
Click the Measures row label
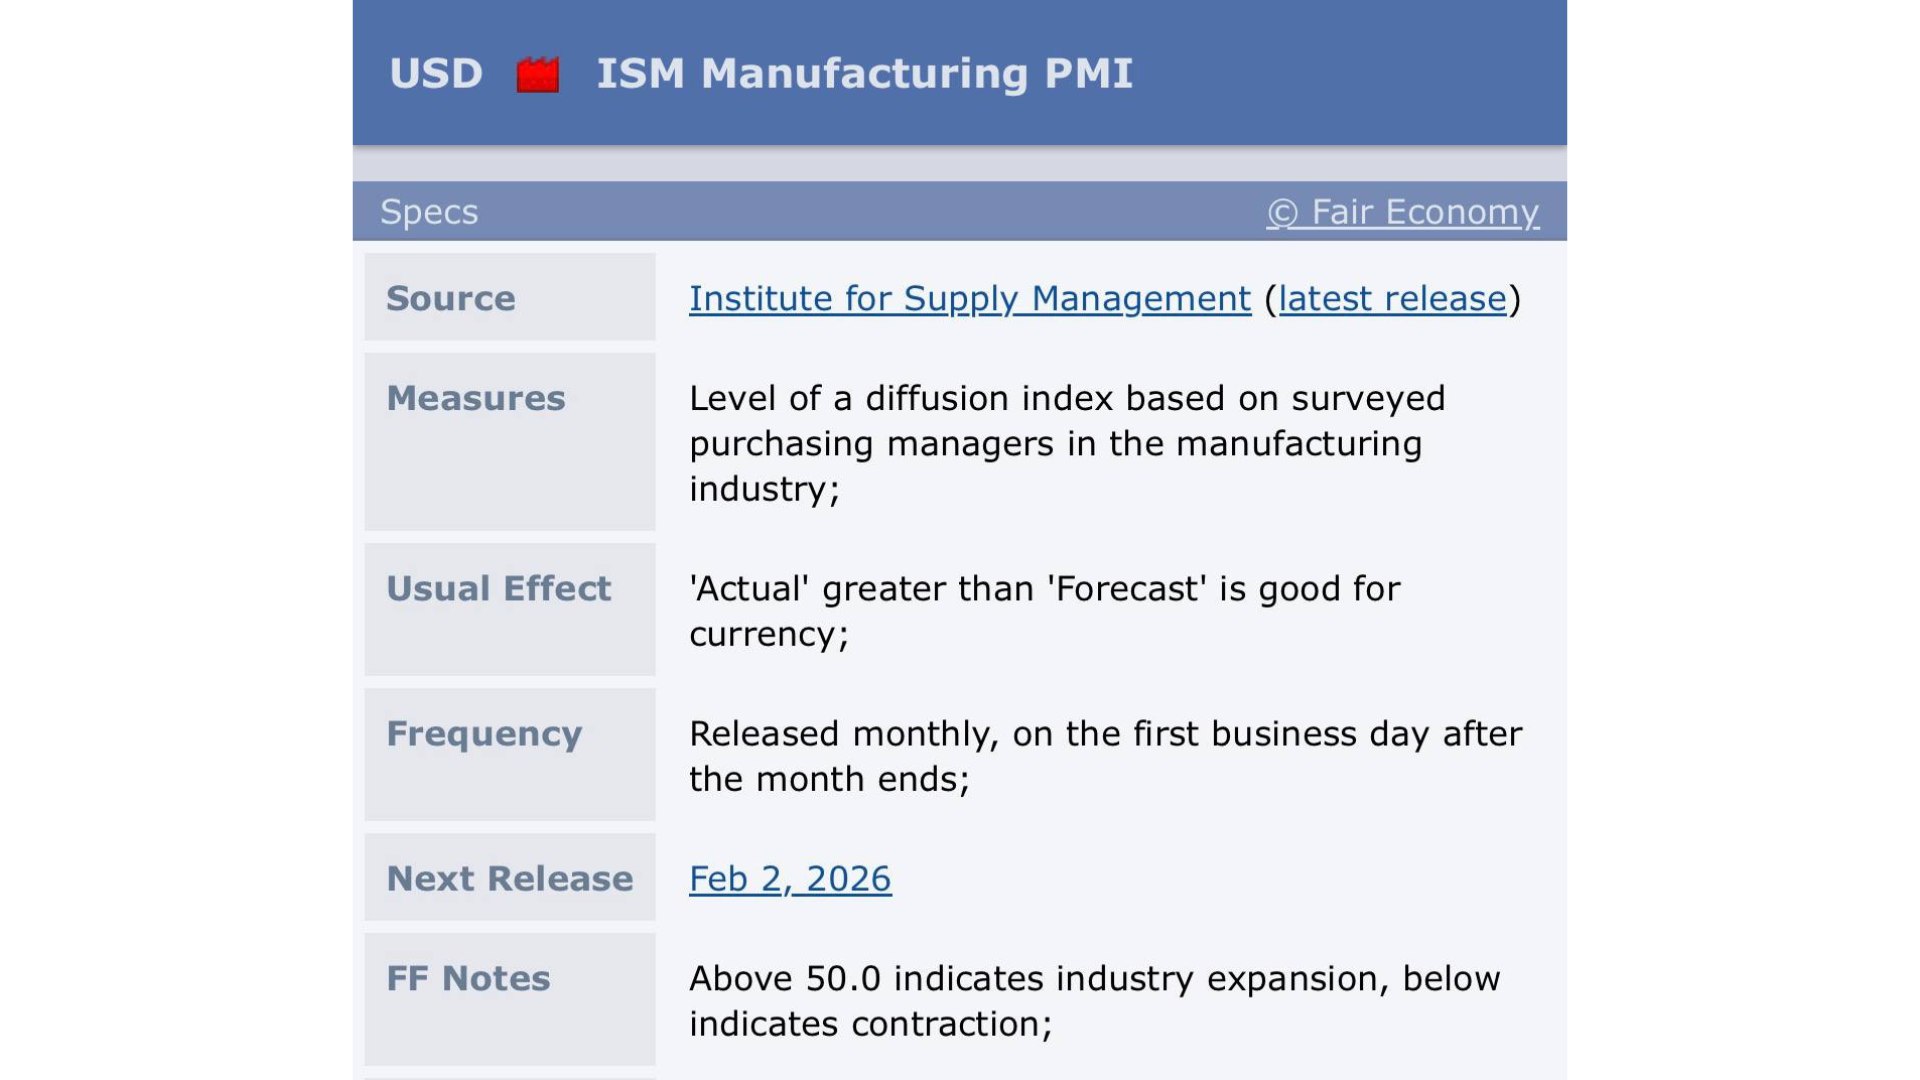point(476,398)
